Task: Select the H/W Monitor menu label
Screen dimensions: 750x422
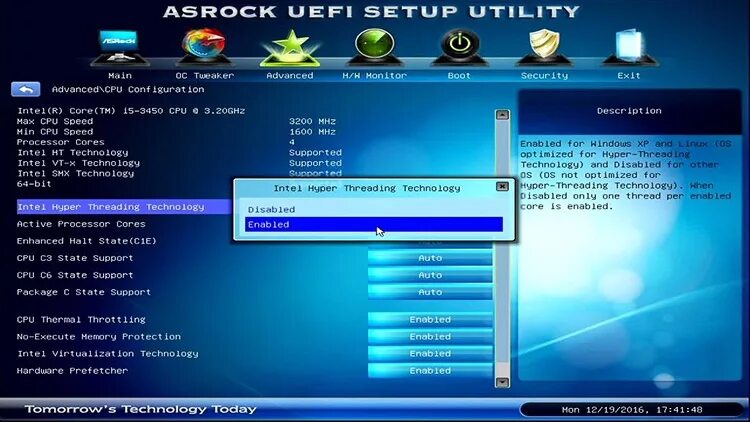Action: (x=375, y=76)
